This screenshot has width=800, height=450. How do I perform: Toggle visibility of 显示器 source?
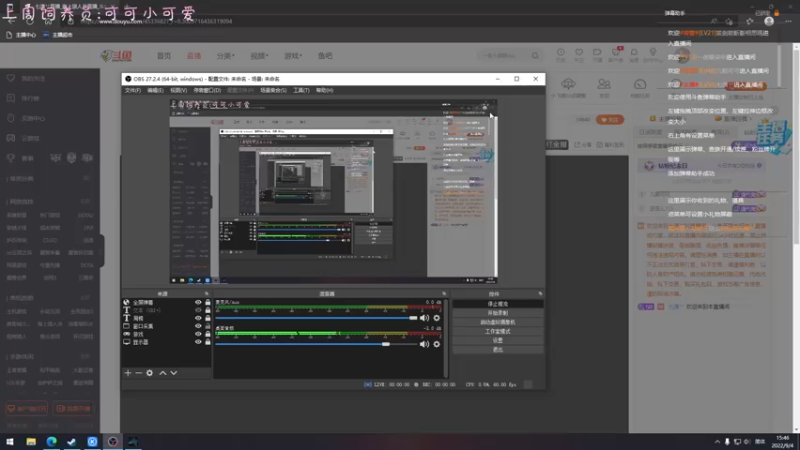[x=198, y=342]
